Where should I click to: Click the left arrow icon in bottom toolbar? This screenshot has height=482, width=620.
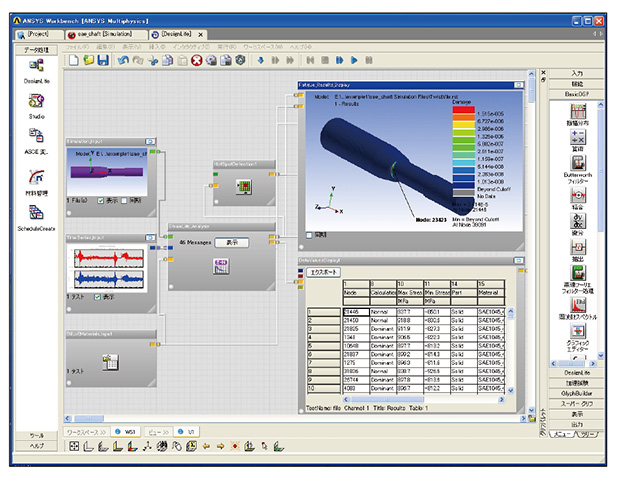[x=206, y=446]
